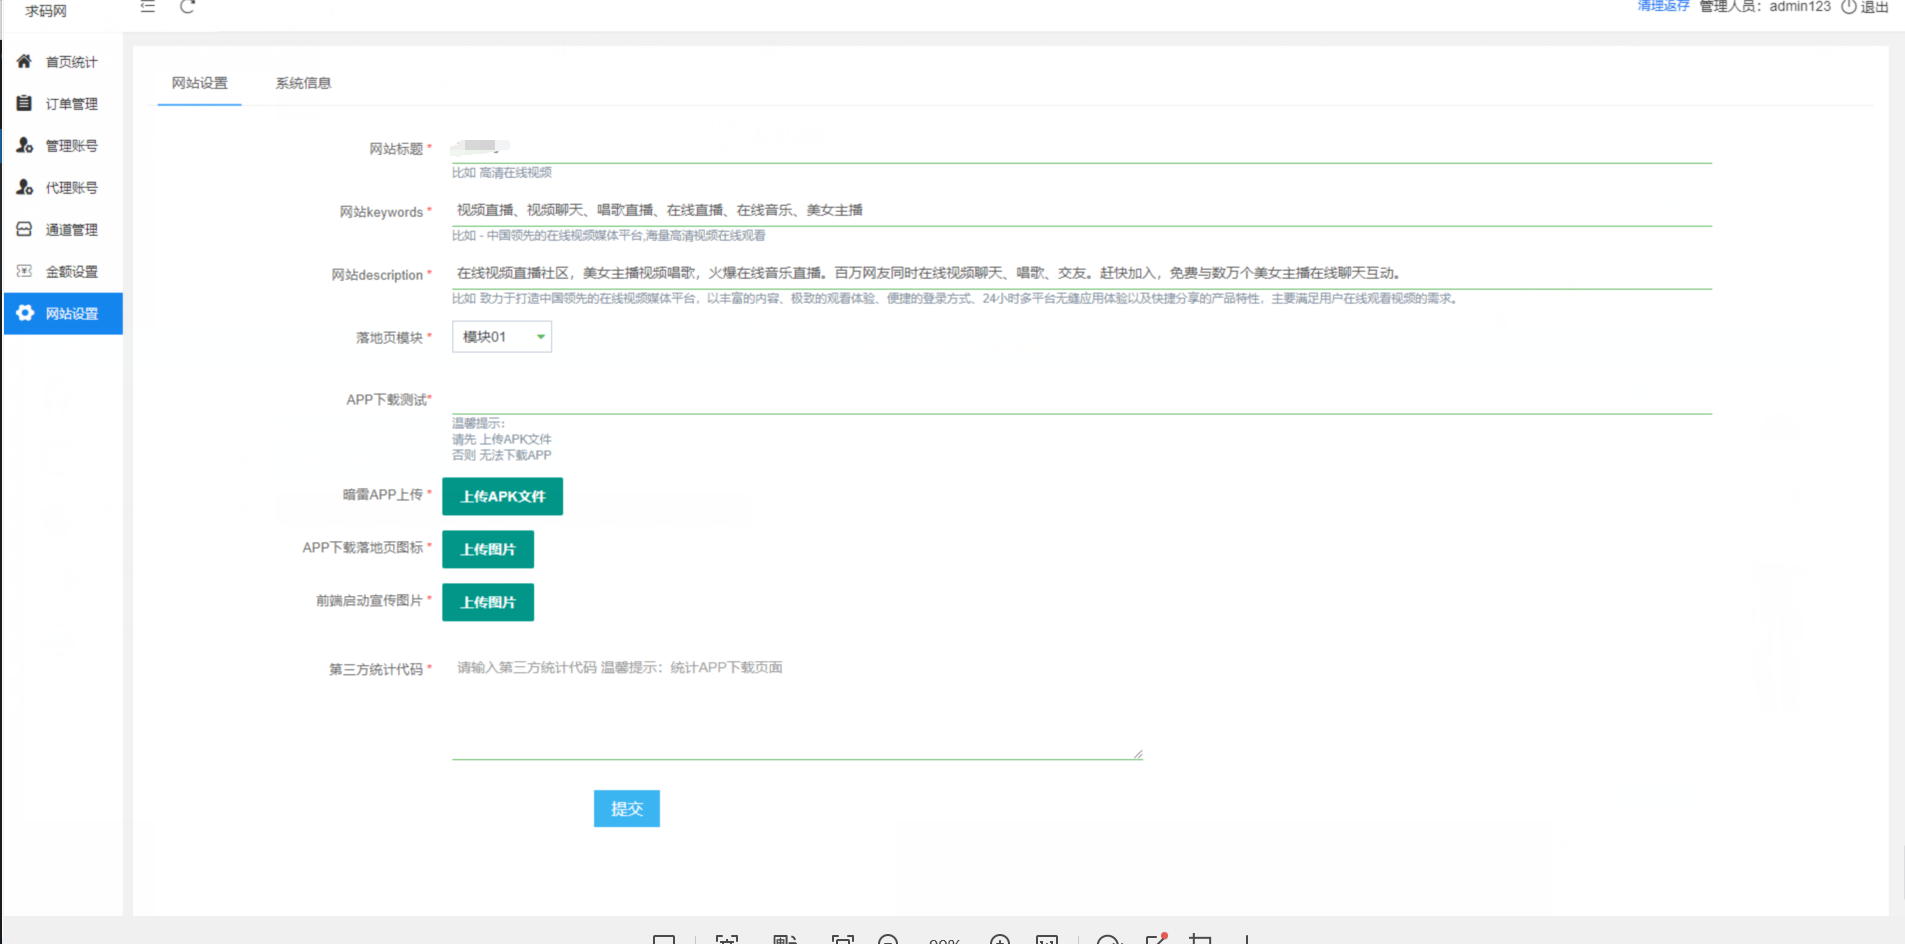Click the power icon next to 退出
Screen dimensions: 1905x944
(x=1849, y=7)
